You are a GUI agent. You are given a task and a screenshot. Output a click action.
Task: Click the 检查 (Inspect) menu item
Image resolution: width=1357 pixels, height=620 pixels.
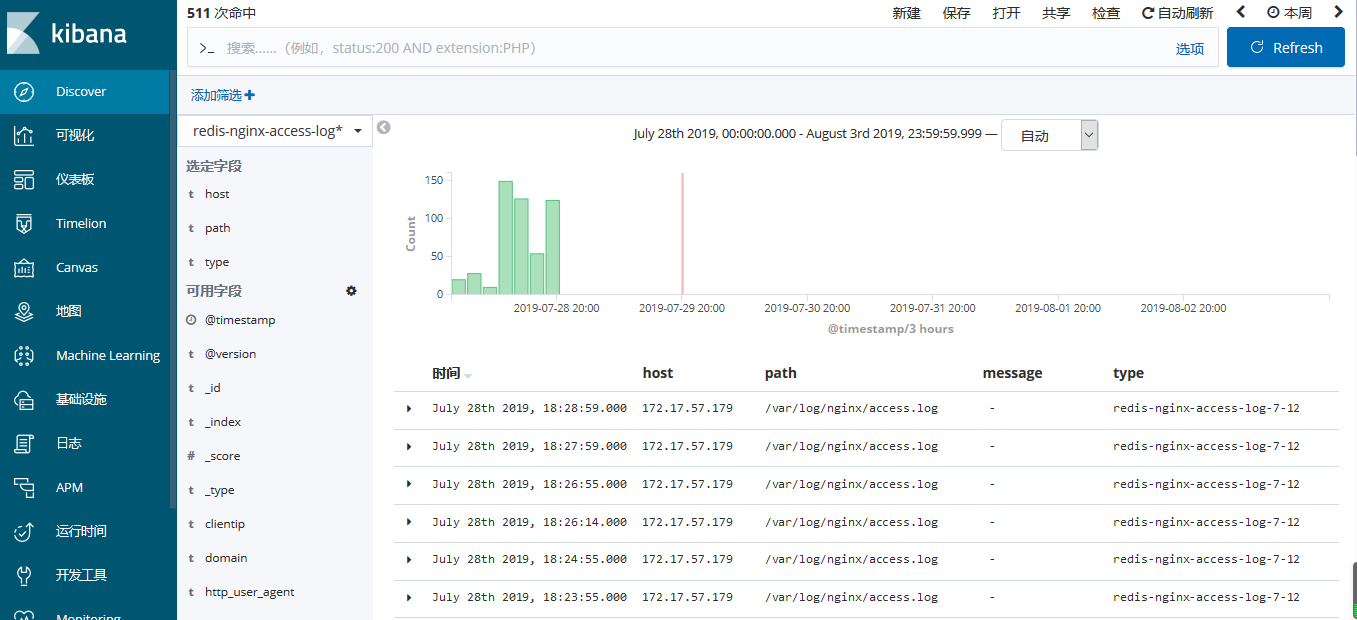pos(1105,13)
